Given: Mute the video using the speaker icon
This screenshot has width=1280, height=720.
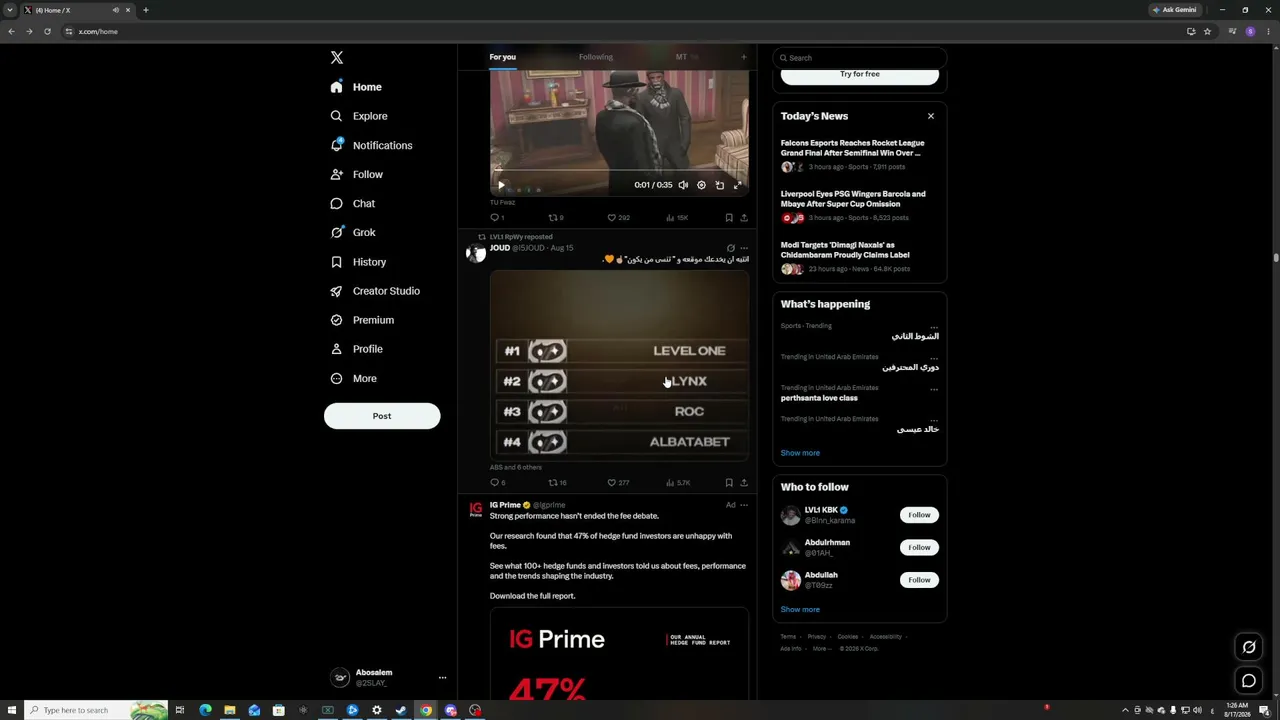Looking at the screenshot, I should [683, 185].
